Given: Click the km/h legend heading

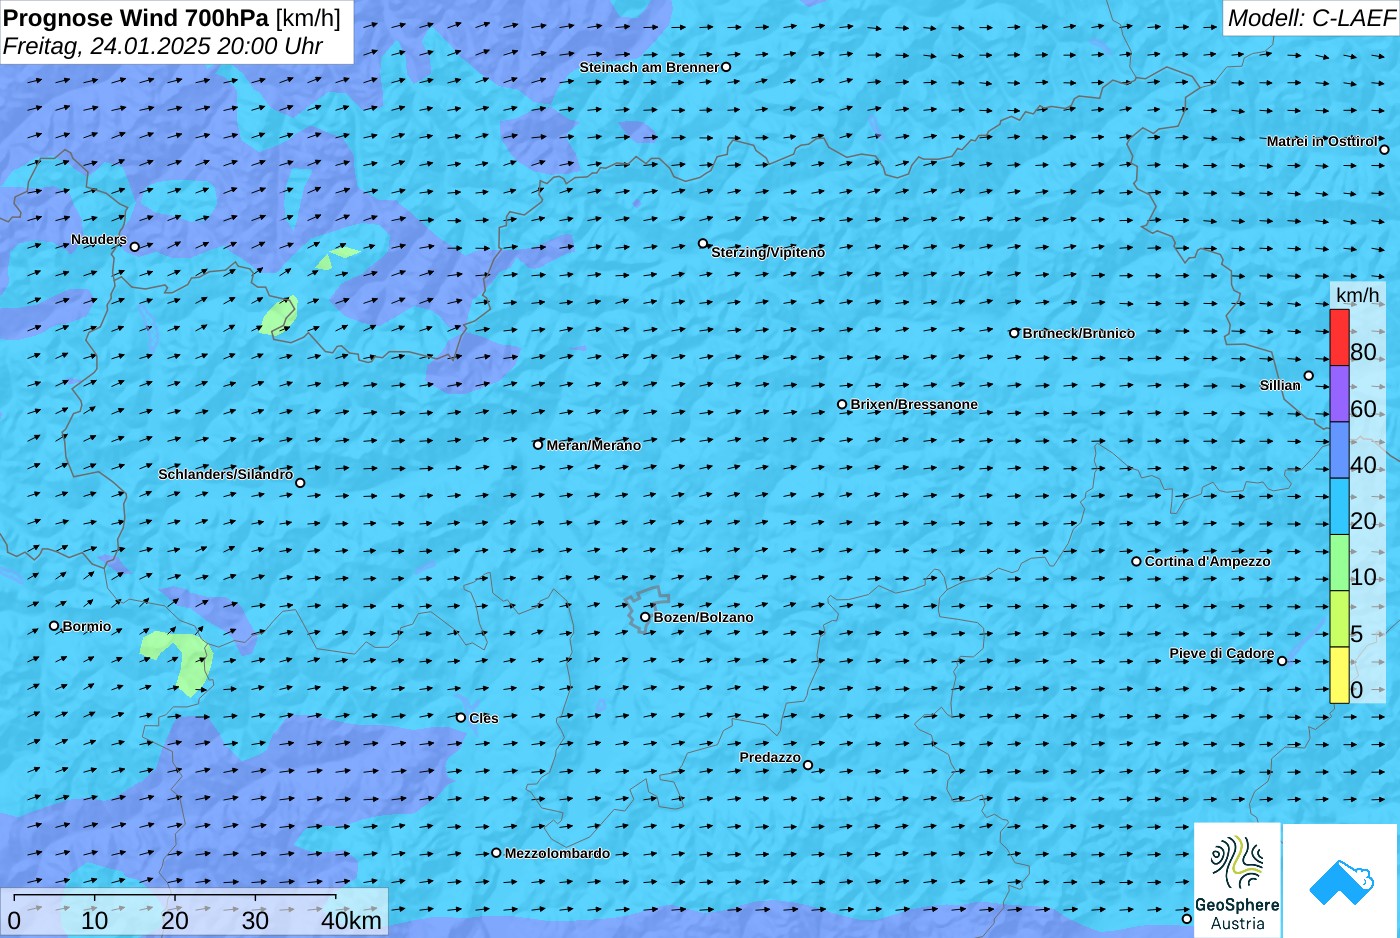Looking at the screenshot, I should point(1358,295).
